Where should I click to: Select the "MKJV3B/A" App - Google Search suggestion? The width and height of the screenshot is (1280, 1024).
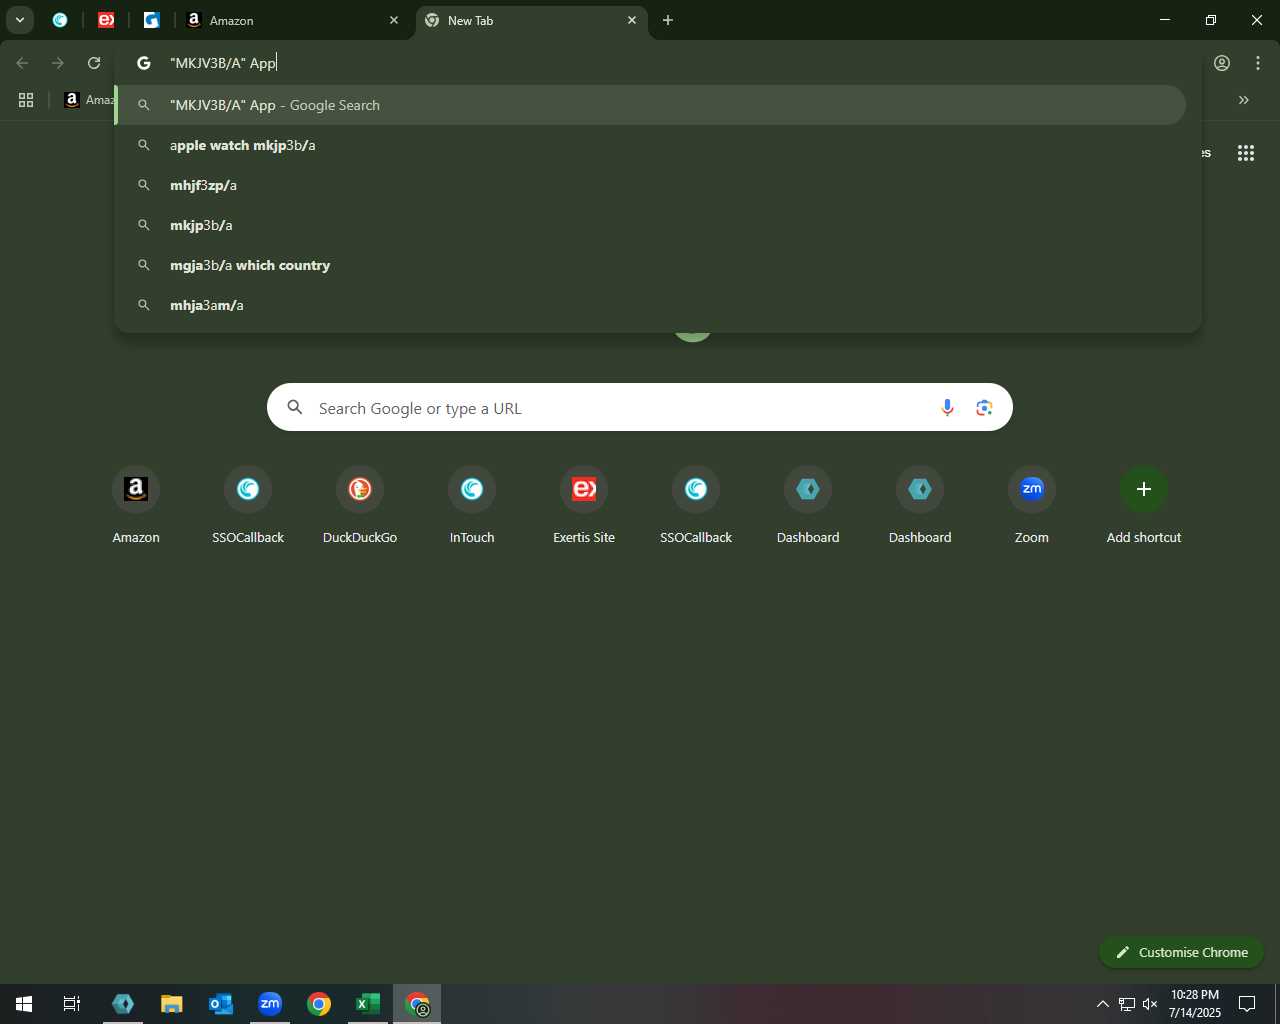coord(652,105)
